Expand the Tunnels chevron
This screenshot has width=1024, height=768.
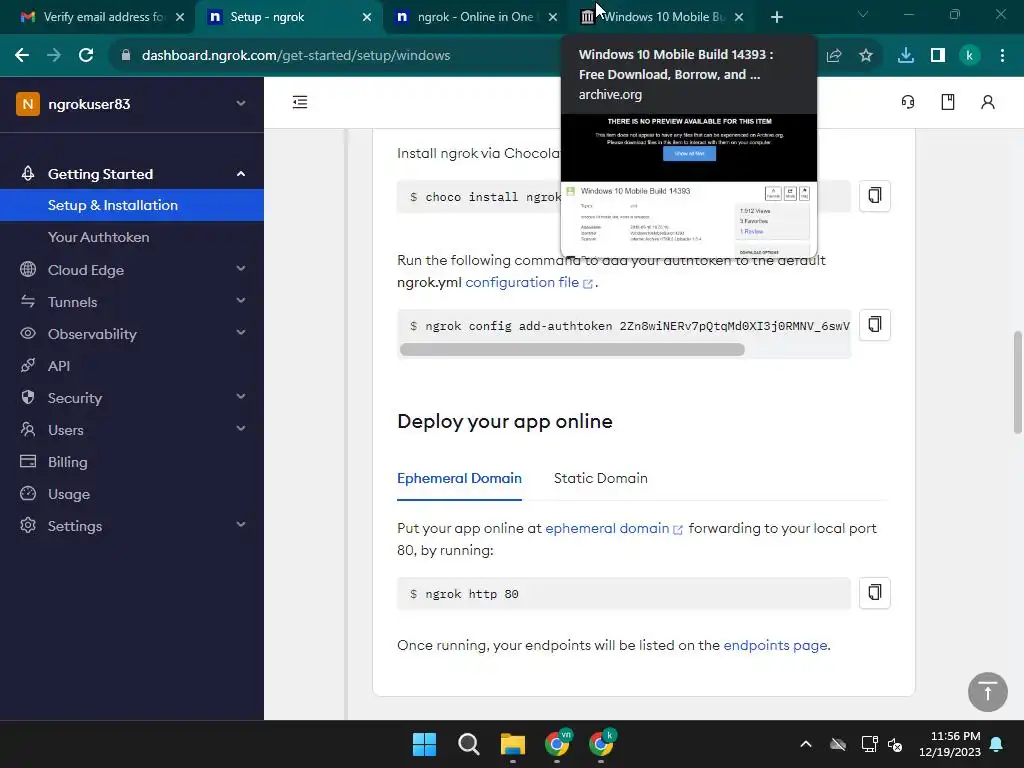coord(241,300)
